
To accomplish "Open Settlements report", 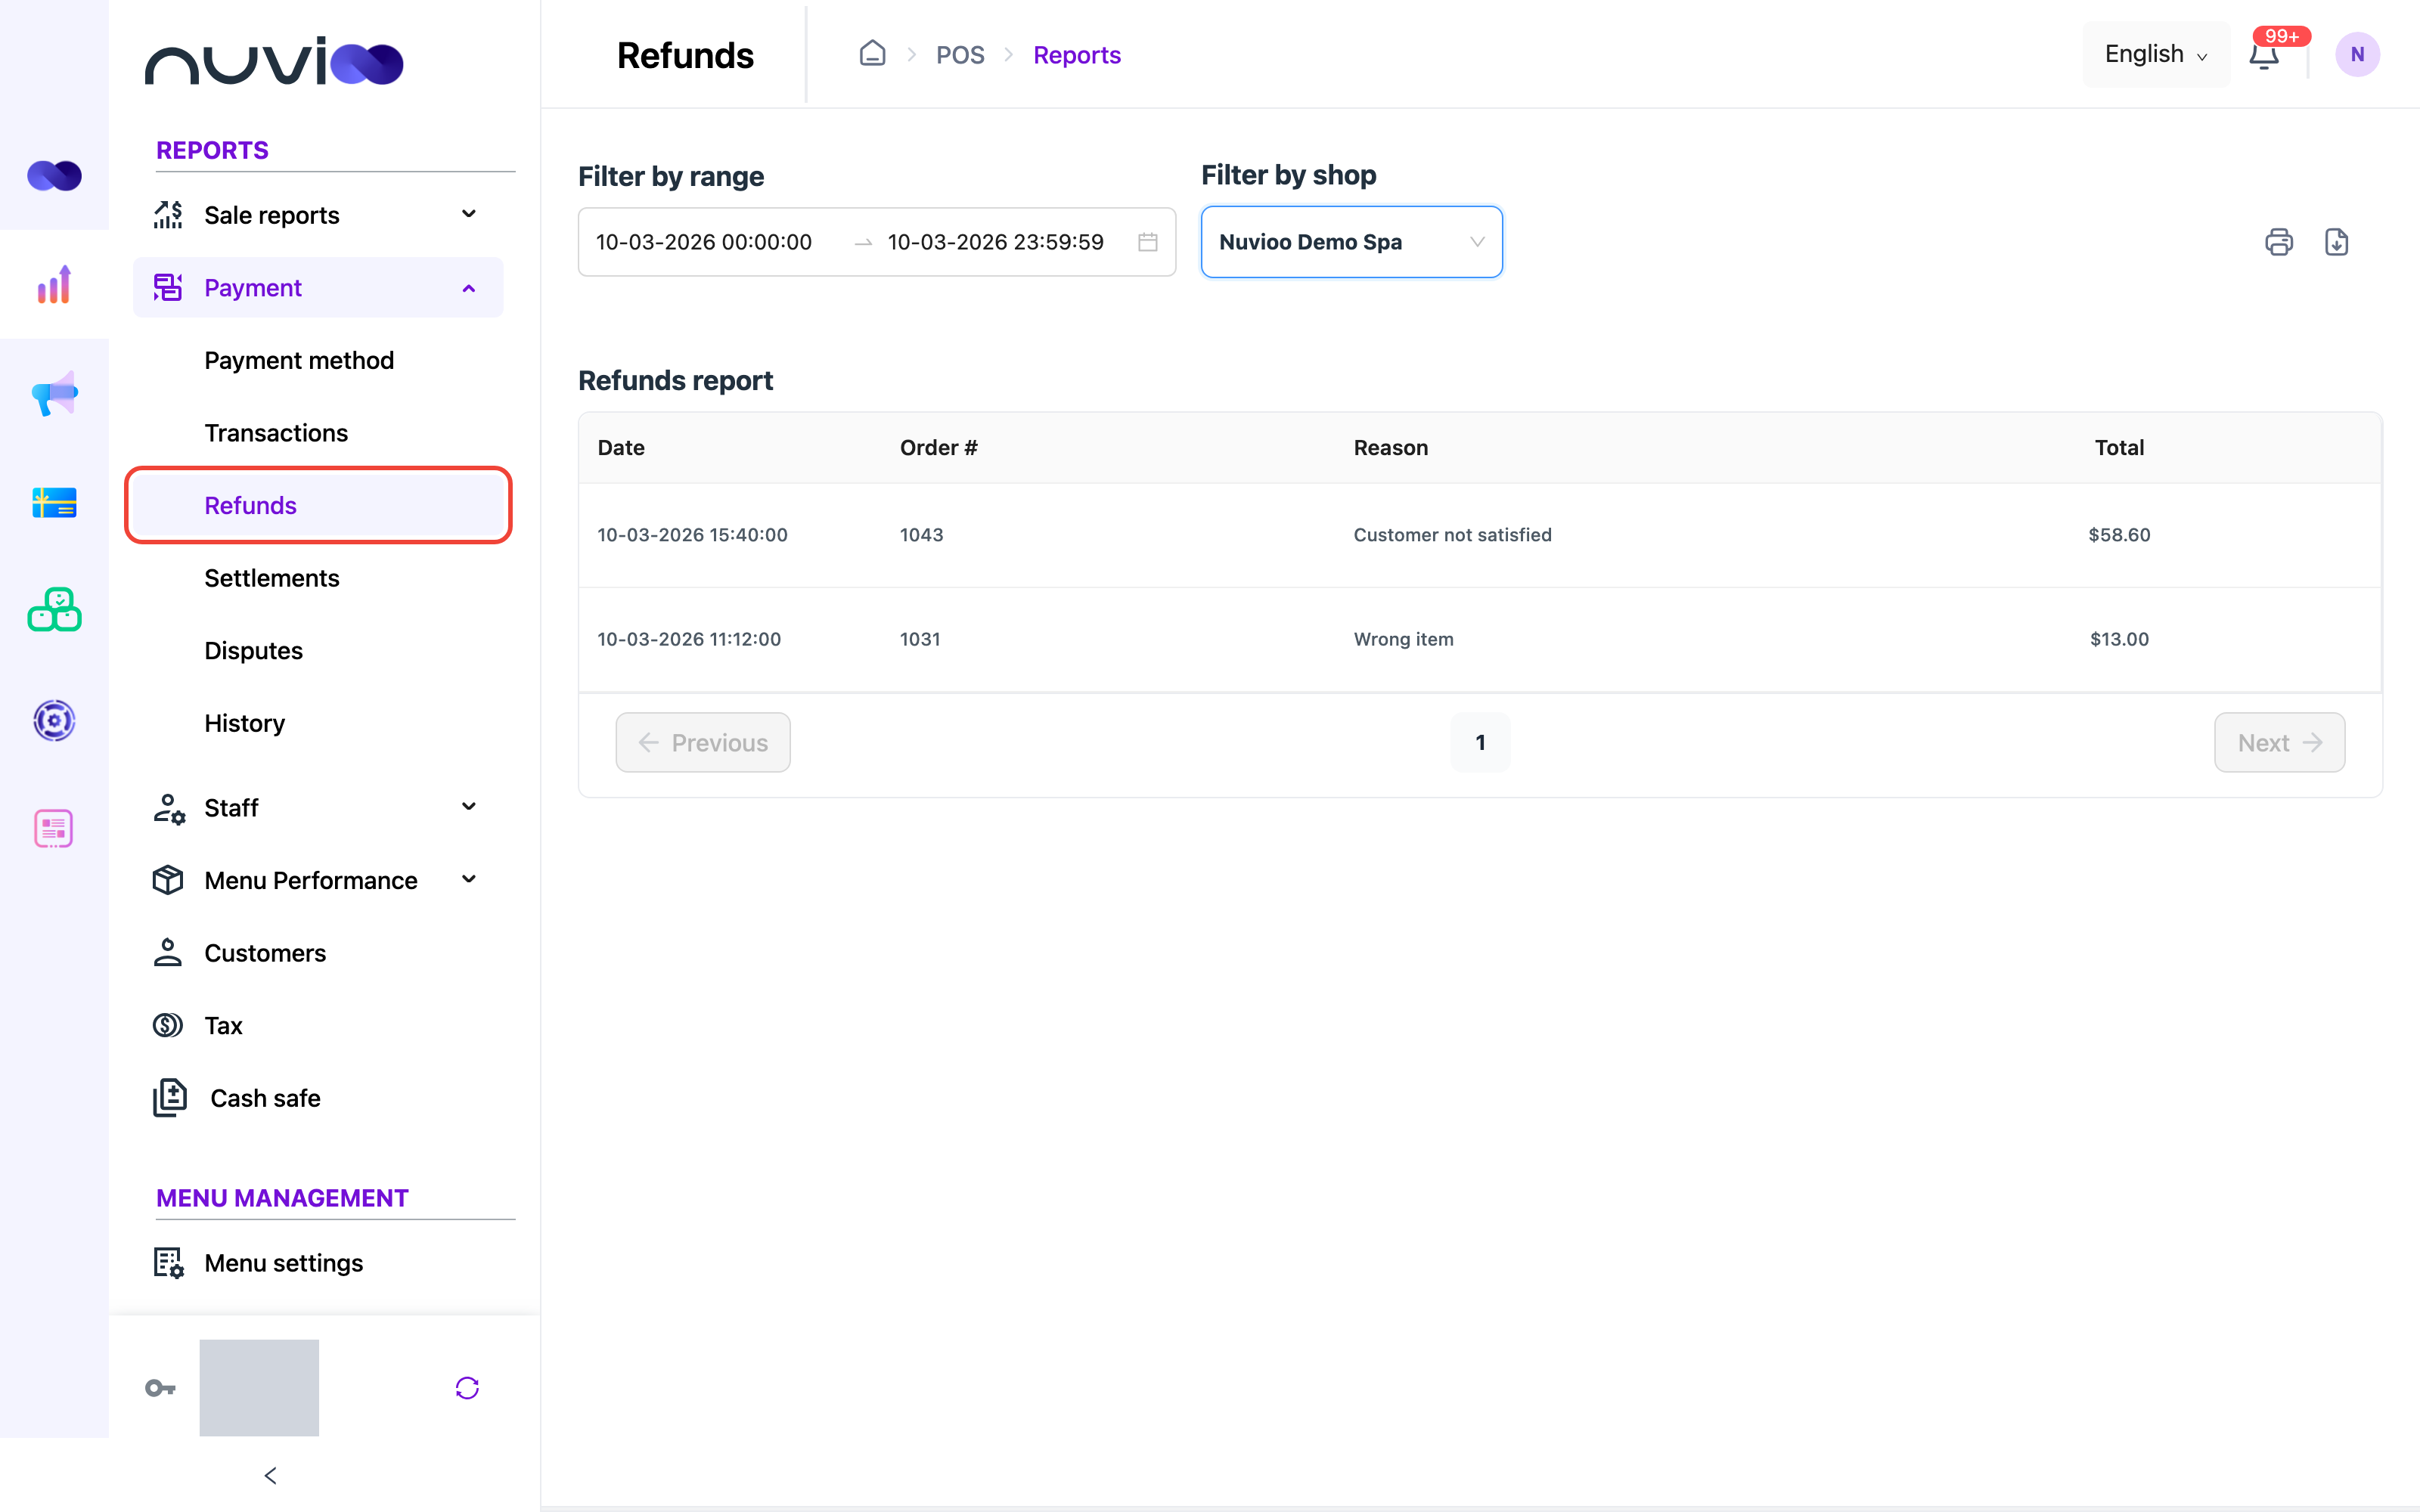I will click(x=272, y=578).
